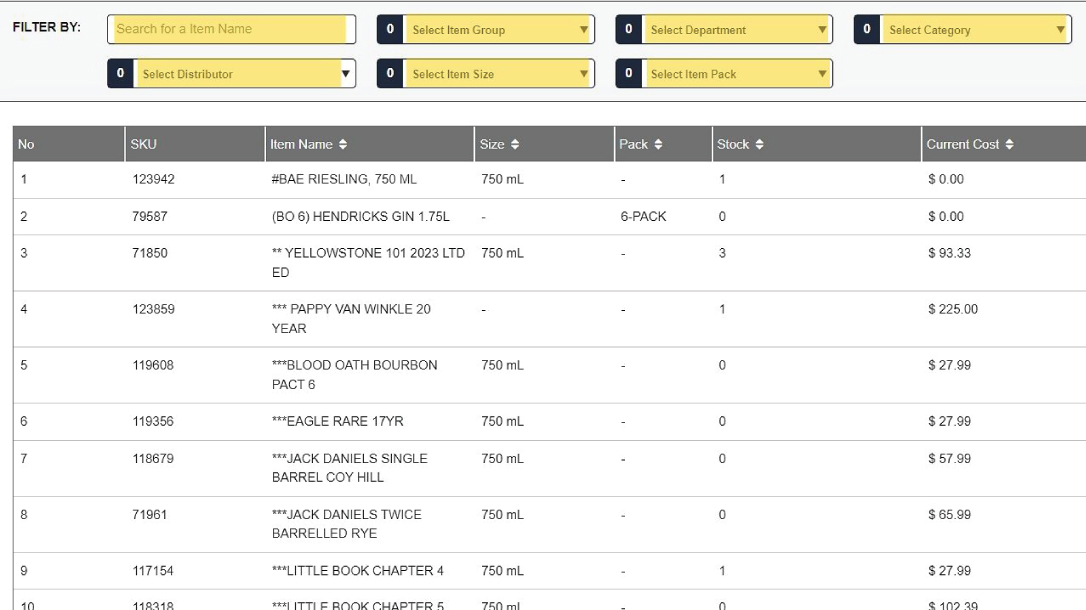The width and height of the screenshot is (1086, 610).
Task: Select the #BAE RIESLING, 750 ML row
Action: pyautogui.click(x=344, y=180)
